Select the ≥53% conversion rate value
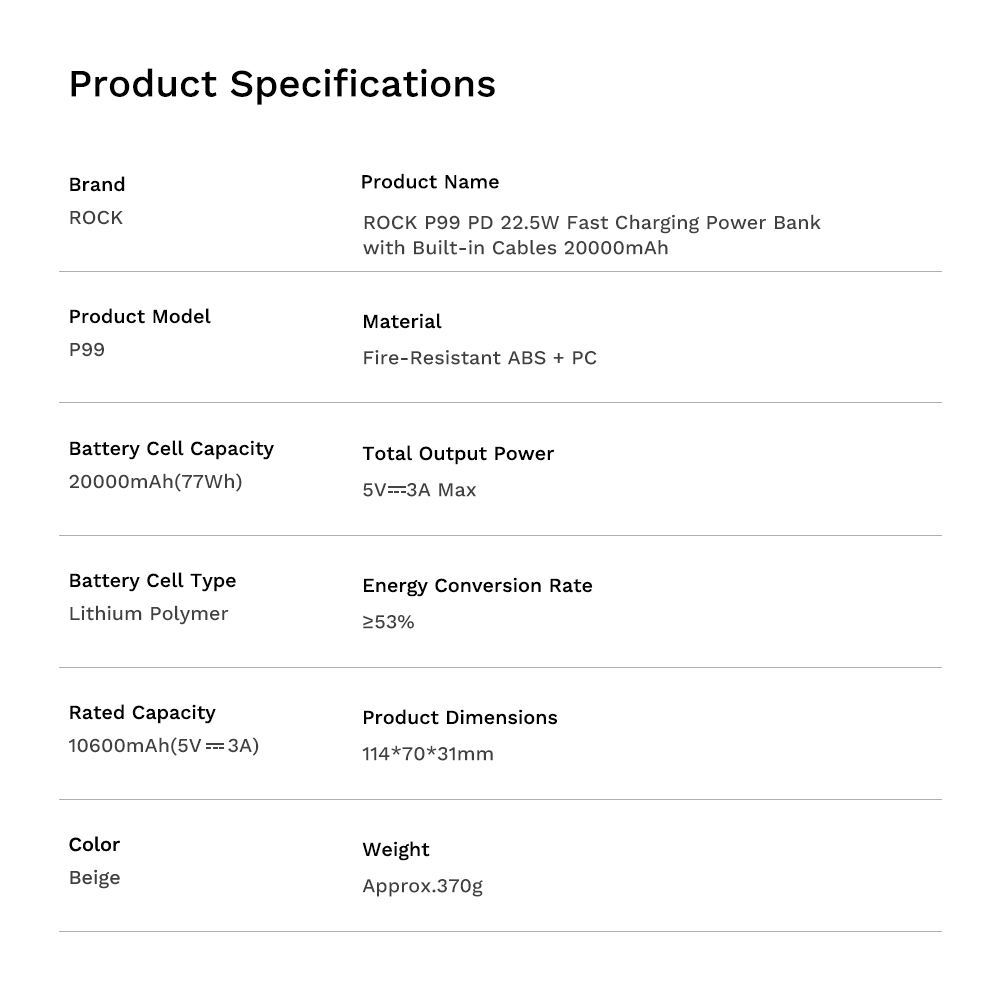This screenshot has width=1000, height=1000. point(388,622)
